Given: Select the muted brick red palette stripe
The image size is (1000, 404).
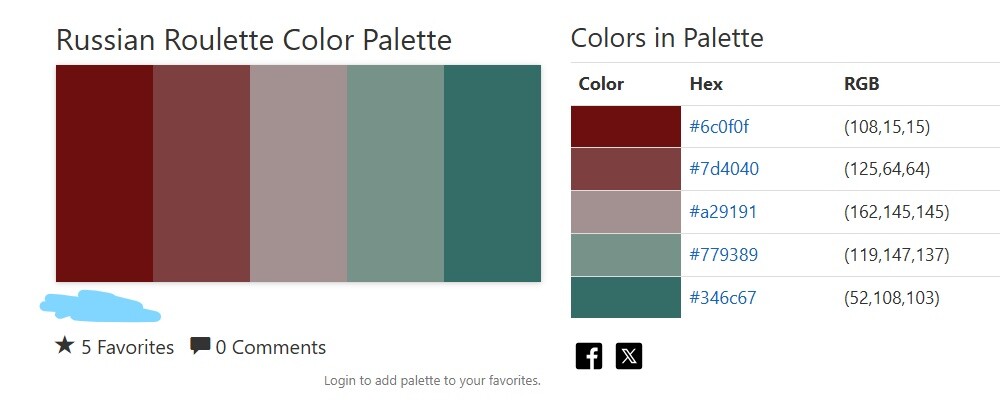Looking at the screenshot, I should pyautogui.click(x=201, y=173).
